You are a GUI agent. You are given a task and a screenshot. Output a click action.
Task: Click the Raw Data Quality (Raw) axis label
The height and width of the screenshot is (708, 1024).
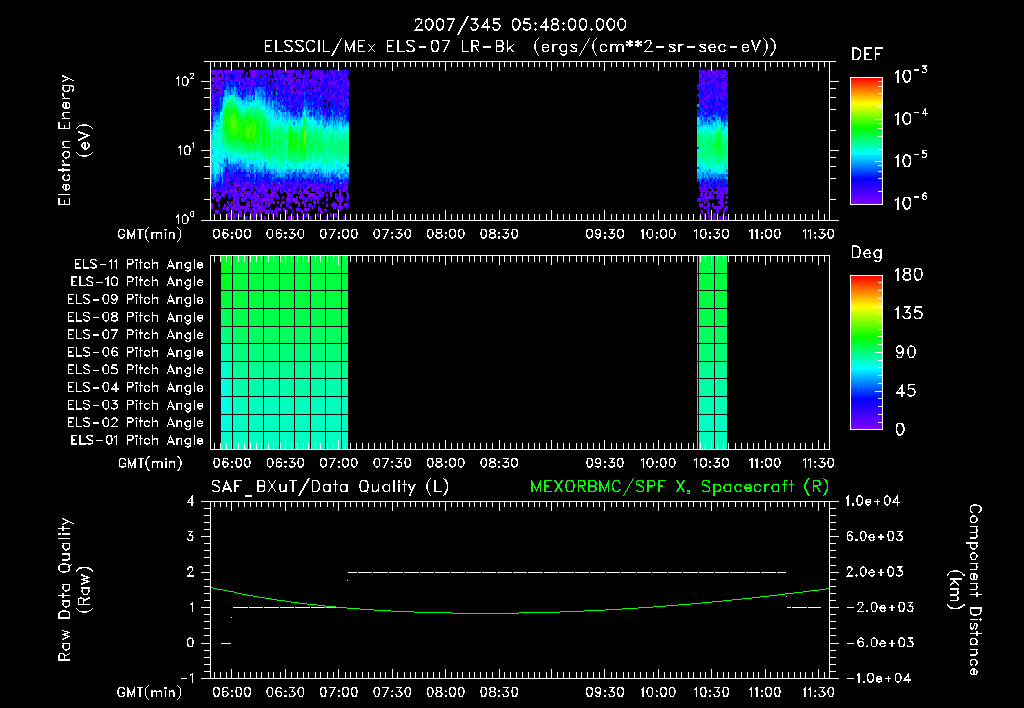(x=74, y=590)
